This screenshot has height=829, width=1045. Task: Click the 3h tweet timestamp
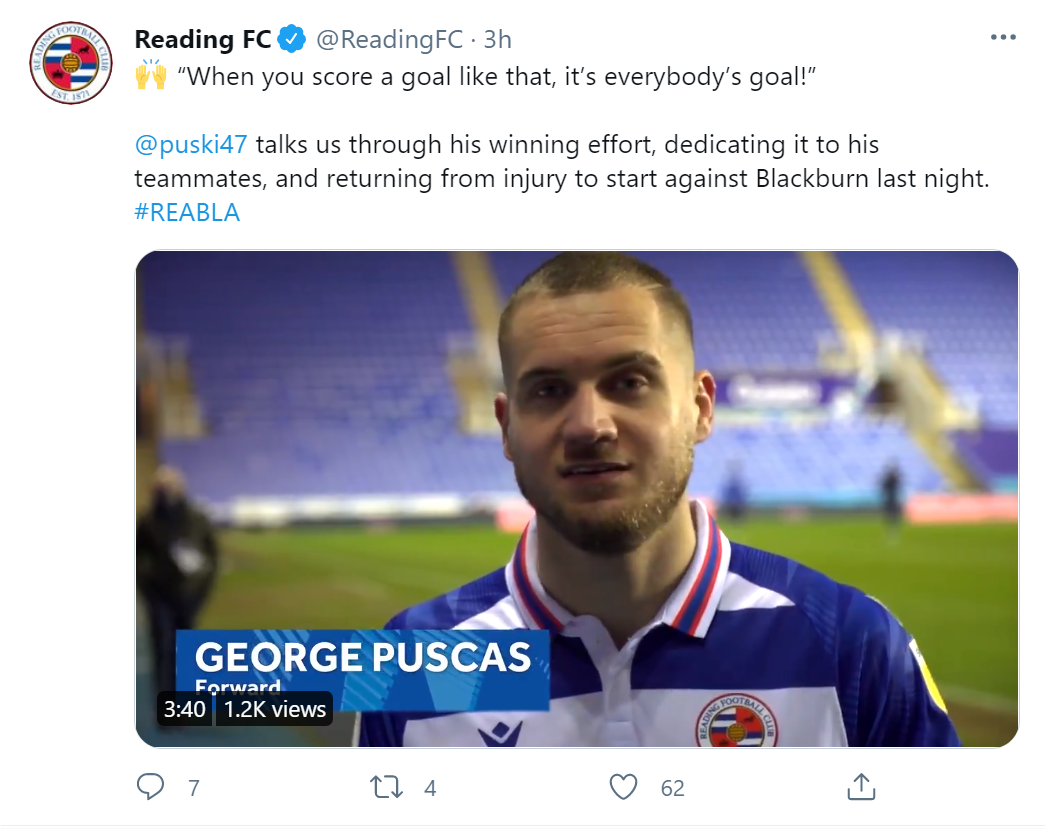pyautogui.click(x=497, y=39)
